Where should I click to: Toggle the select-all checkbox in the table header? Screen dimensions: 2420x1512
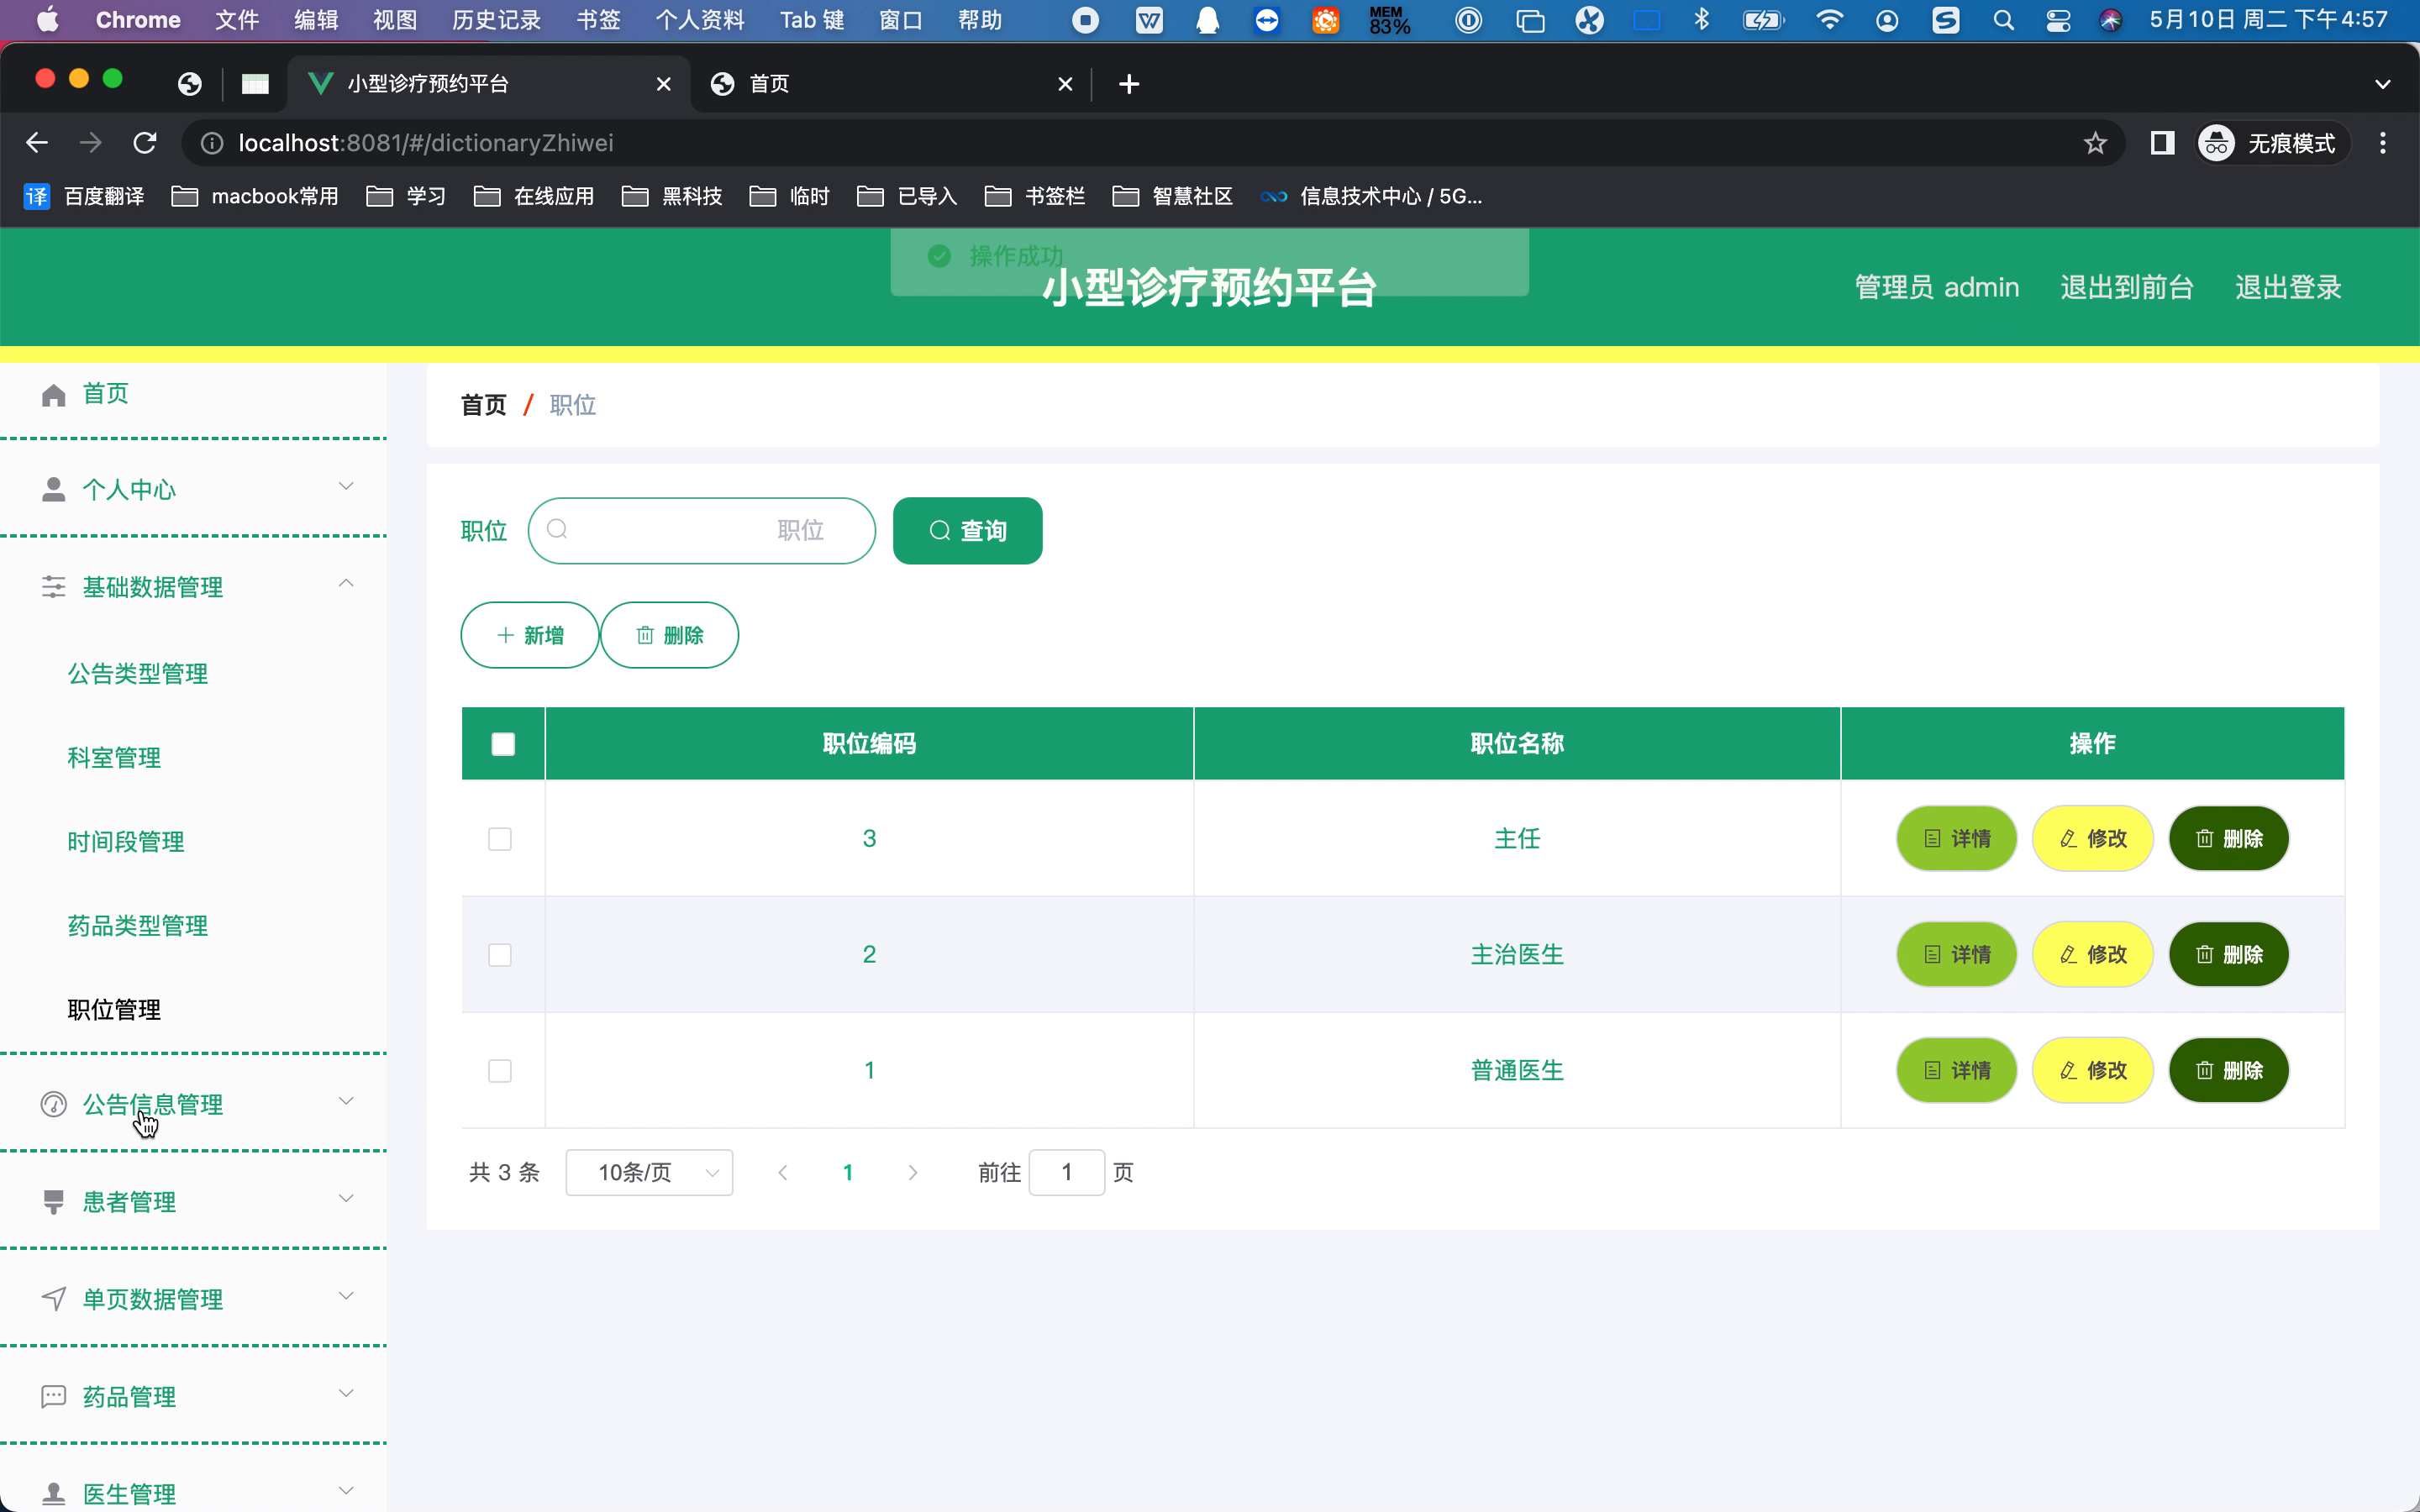pyautogui.click(x=503, y=744)
